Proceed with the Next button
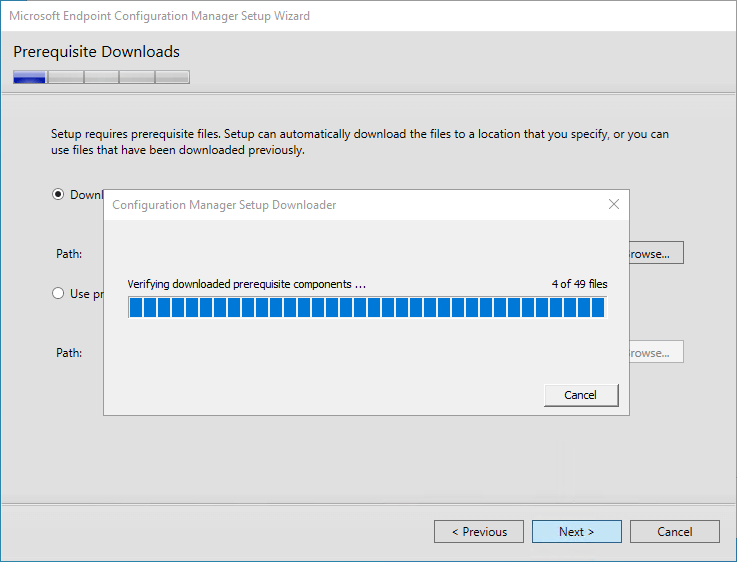Image resolution: width=737 pixels, height=562 pixels. click(577, 531)
